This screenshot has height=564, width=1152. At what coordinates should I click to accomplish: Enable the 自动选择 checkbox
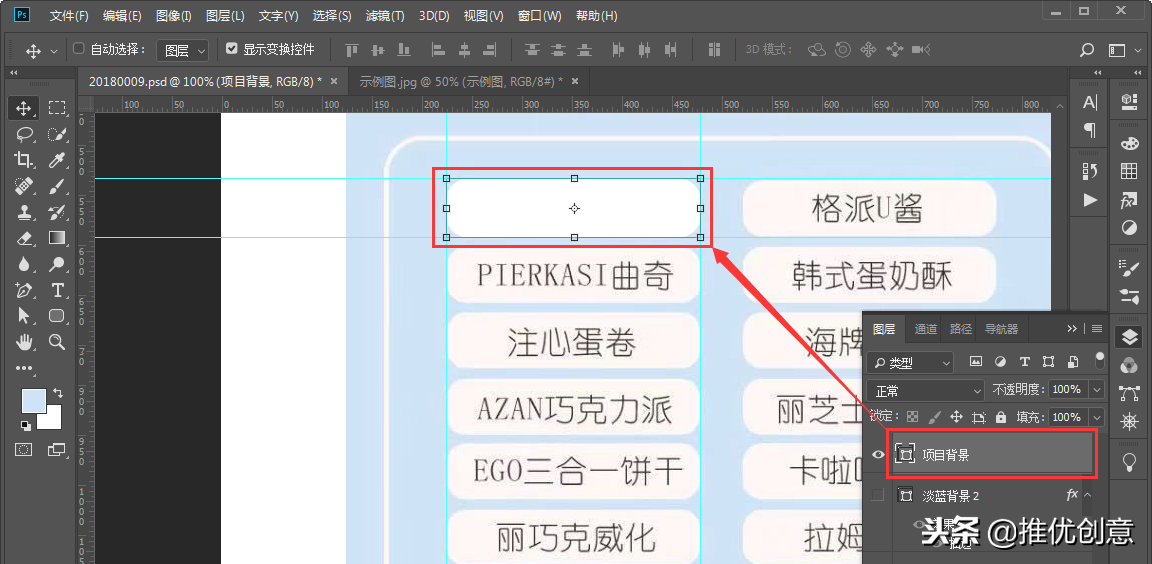(x=79, y=48)
